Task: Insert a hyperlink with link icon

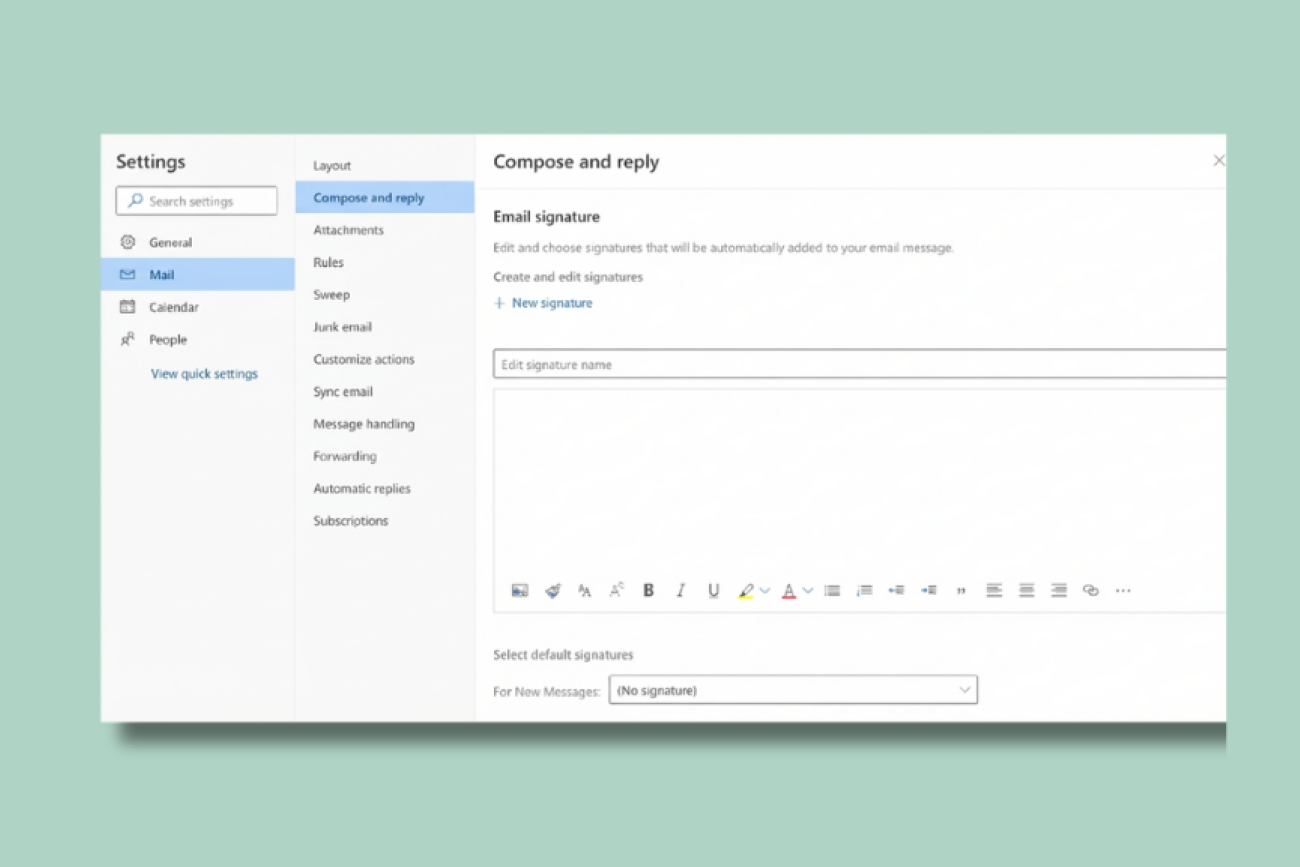Action: pos(1091,591)
